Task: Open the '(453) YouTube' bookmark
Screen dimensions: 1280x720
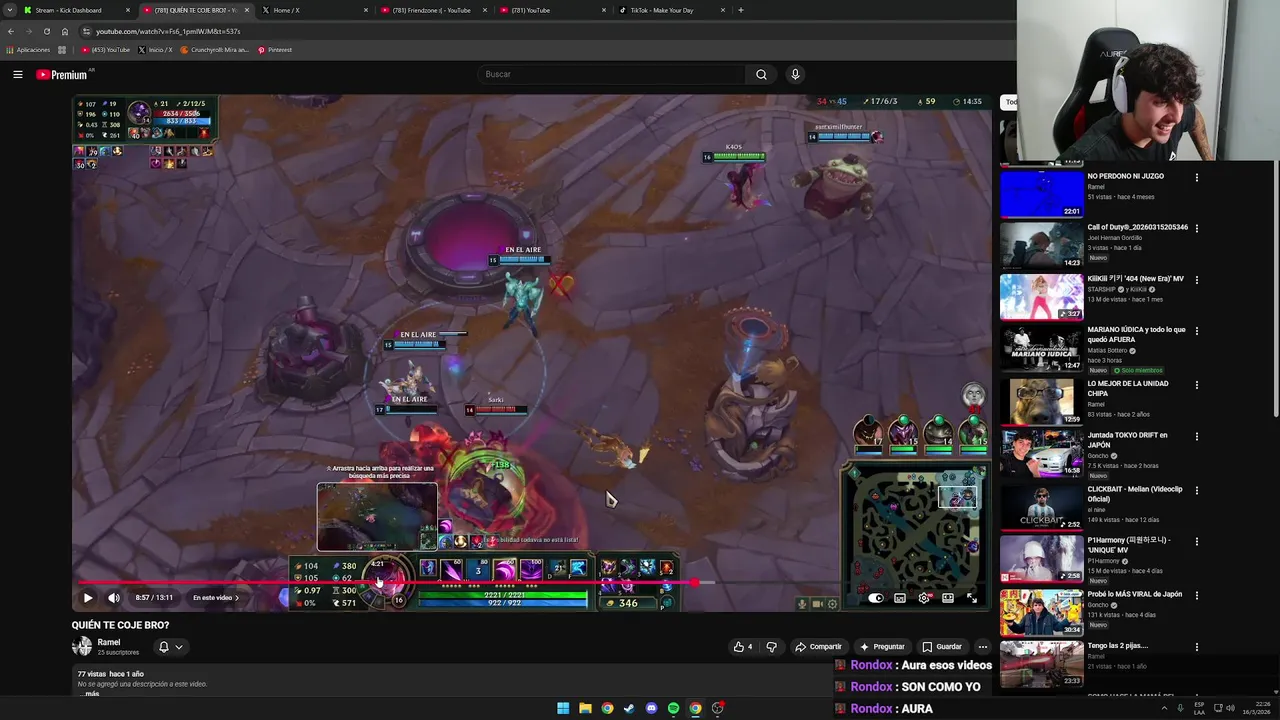Action: pyautogui.click(x=106, y=50)
